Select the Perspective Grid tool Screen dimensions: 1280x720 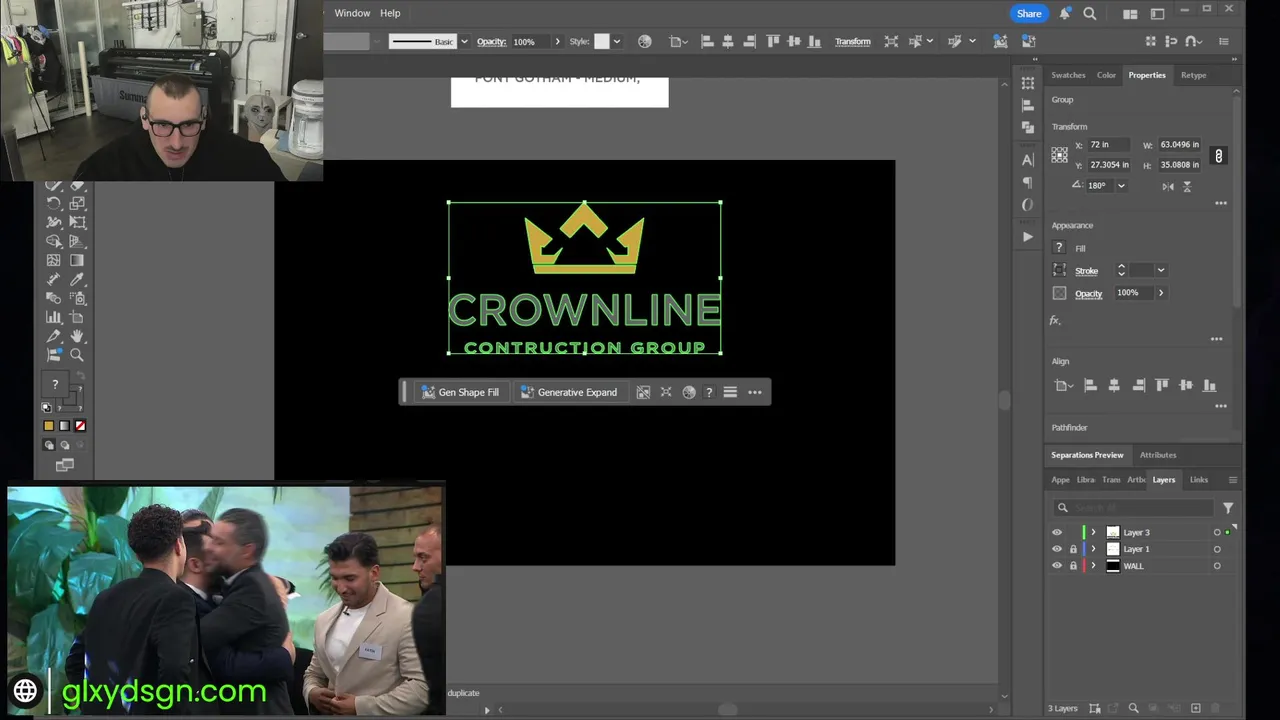(x=77, y=241)
